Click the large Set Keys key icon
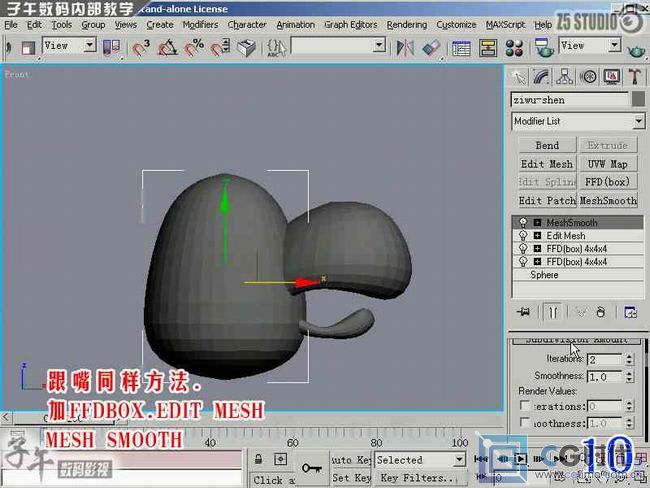The width and height of the screenshot is (650, 488). tap(312, 469)
